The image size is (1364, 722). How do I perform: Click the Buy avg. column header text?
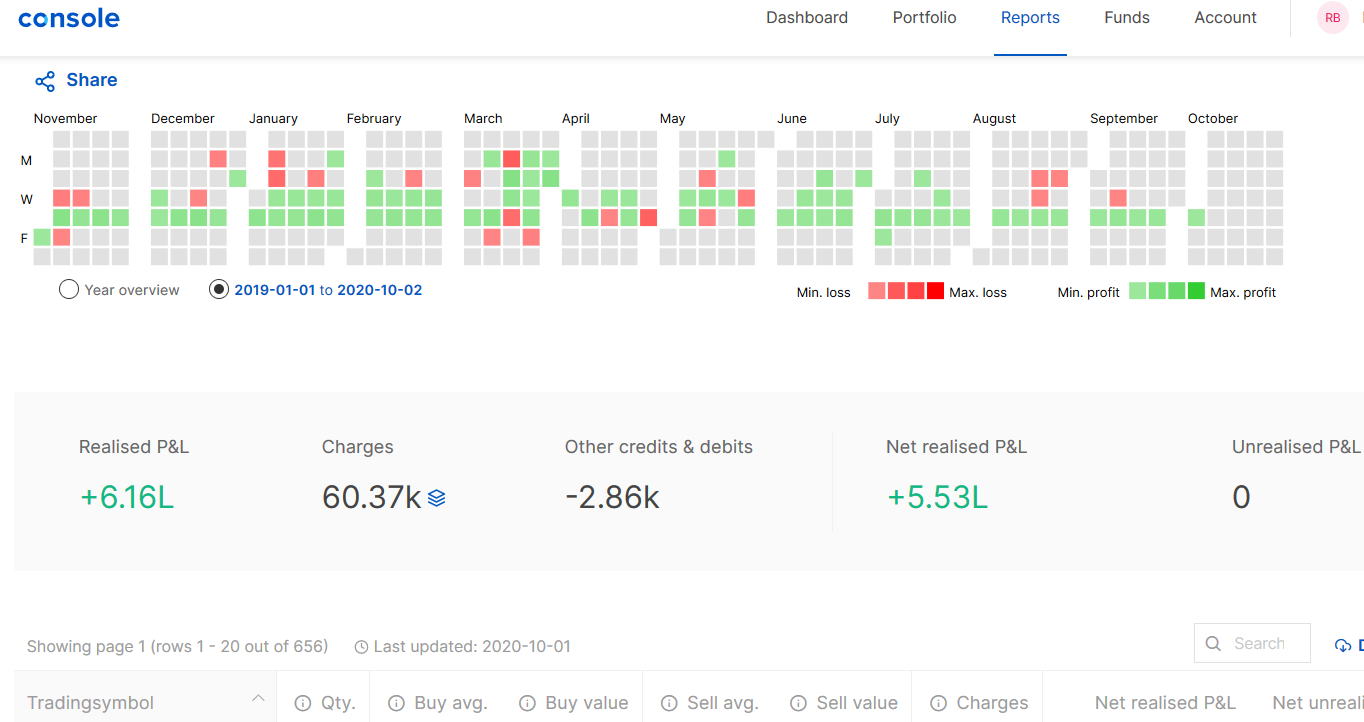451,703
